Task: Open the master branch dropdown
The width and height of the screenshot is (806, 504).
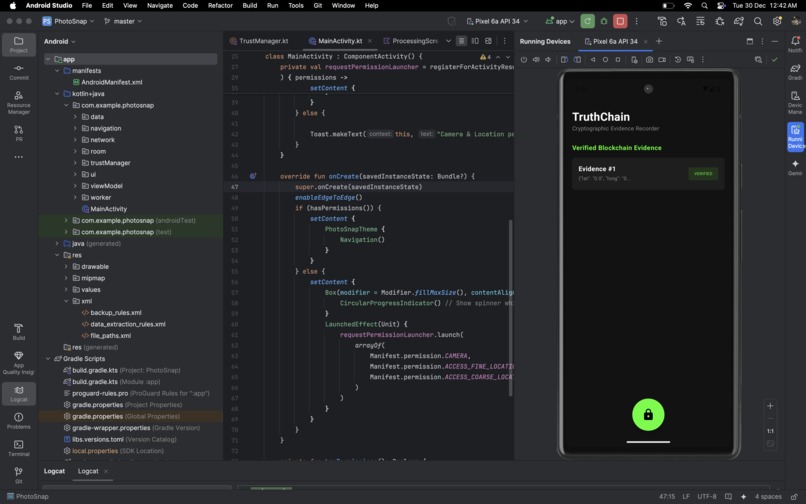Action: click(123, 21)
